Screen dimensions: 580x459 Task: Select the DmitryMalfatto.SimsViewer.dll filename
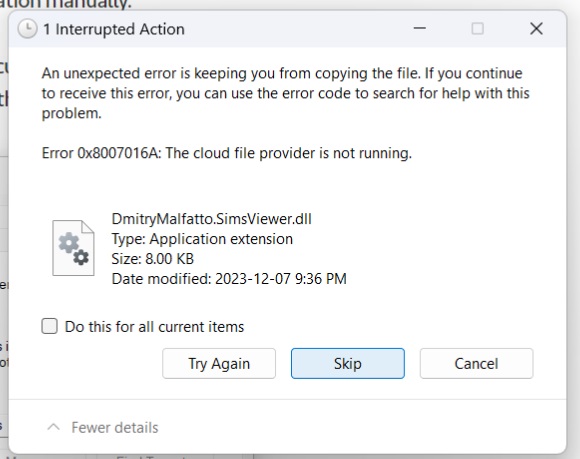point(212,219)
